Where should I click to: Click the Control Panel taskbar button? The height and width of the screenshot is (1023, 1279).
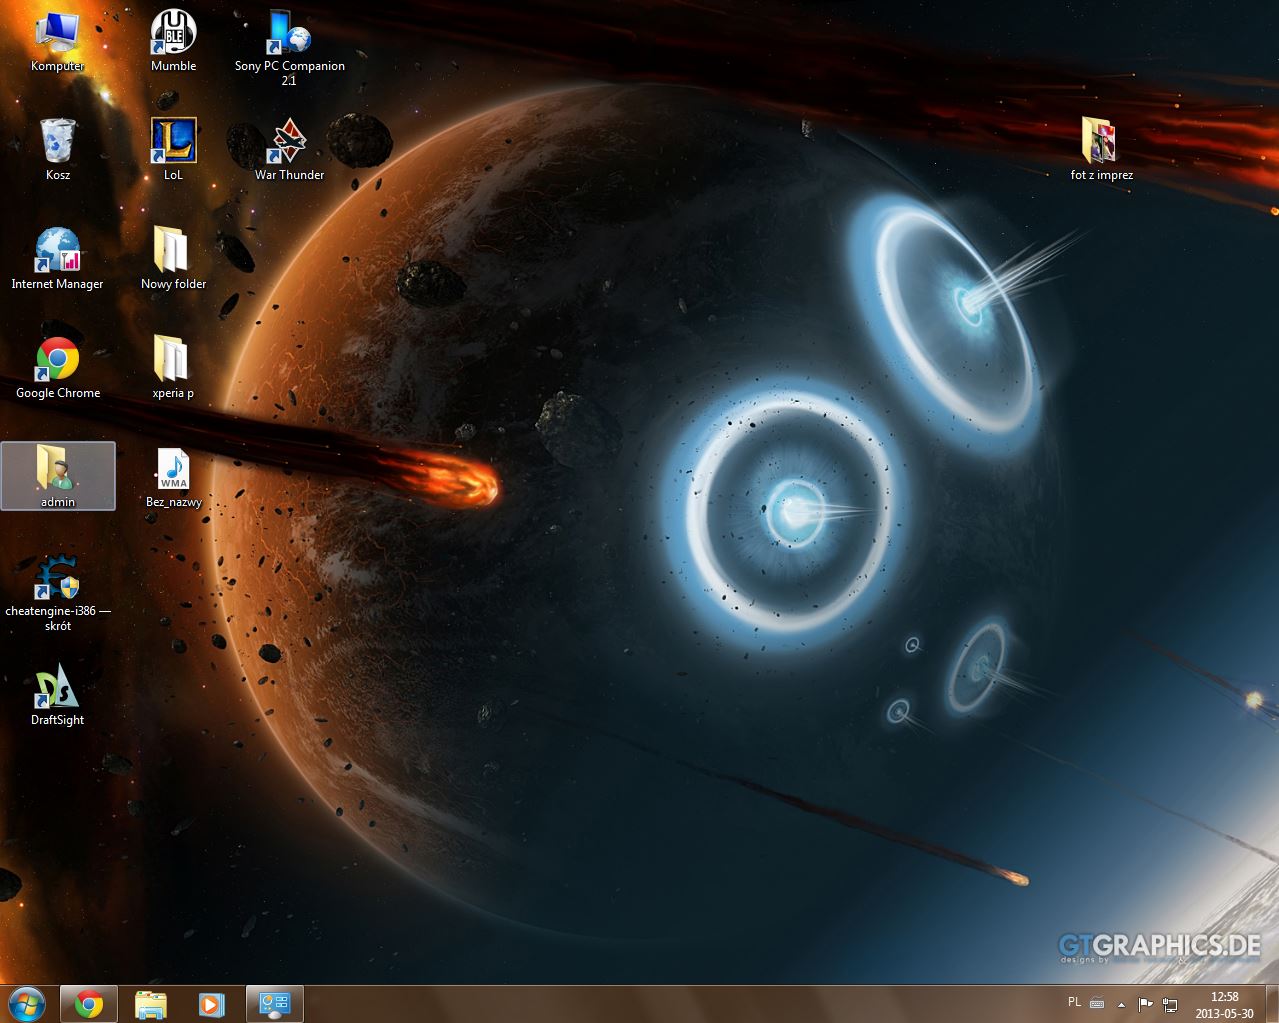[274, 1004]
